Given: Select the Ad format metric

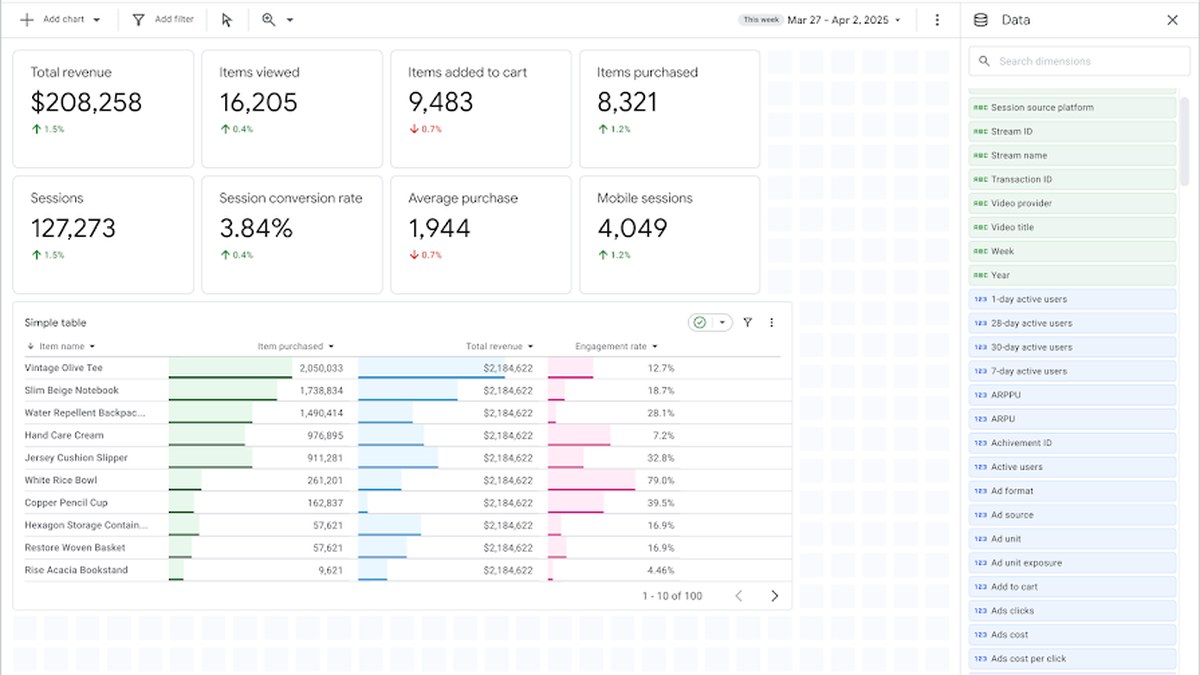Looking at the screenshot, I should click(x=1073, y=491).
